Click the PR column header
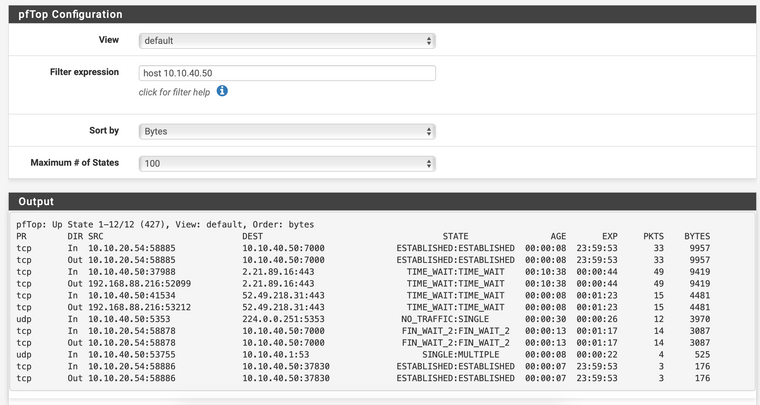Screen dimensions: 760x405 21,236
